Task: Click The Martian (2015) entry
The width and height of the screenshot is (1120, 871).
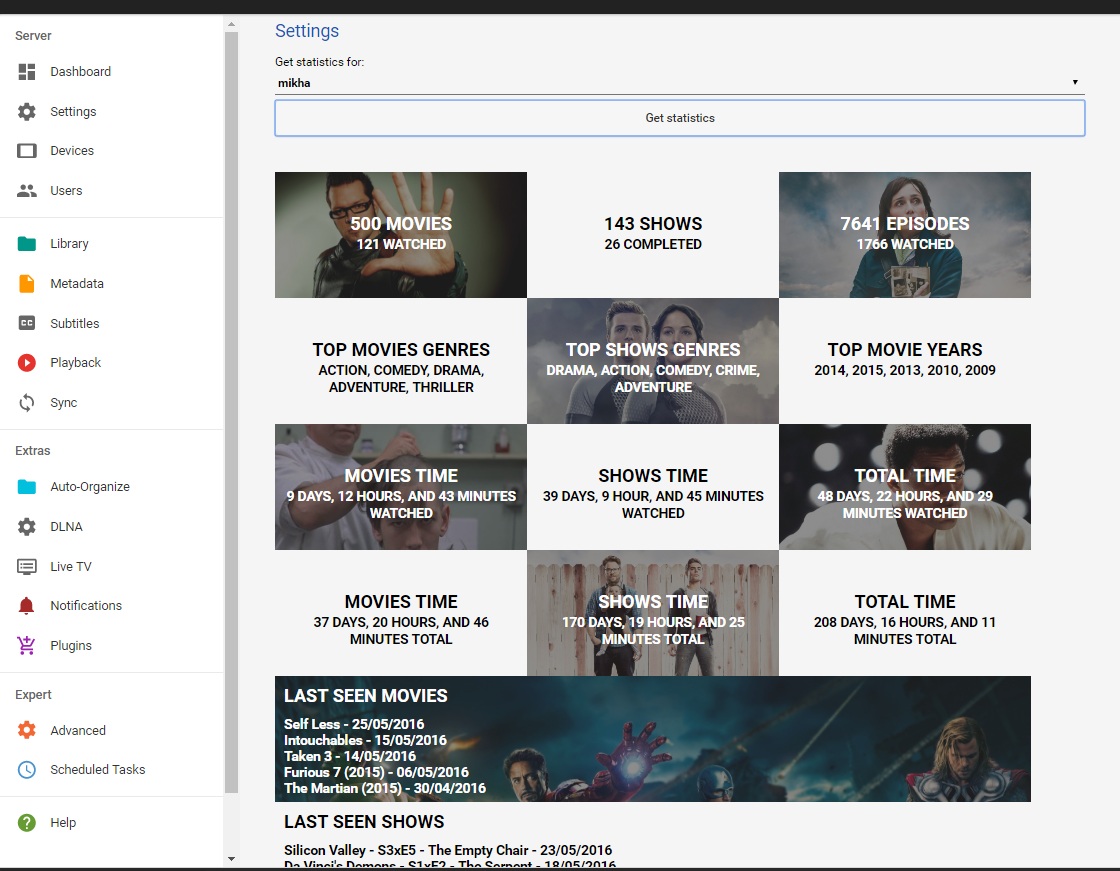Action: (x=385, y=788)
